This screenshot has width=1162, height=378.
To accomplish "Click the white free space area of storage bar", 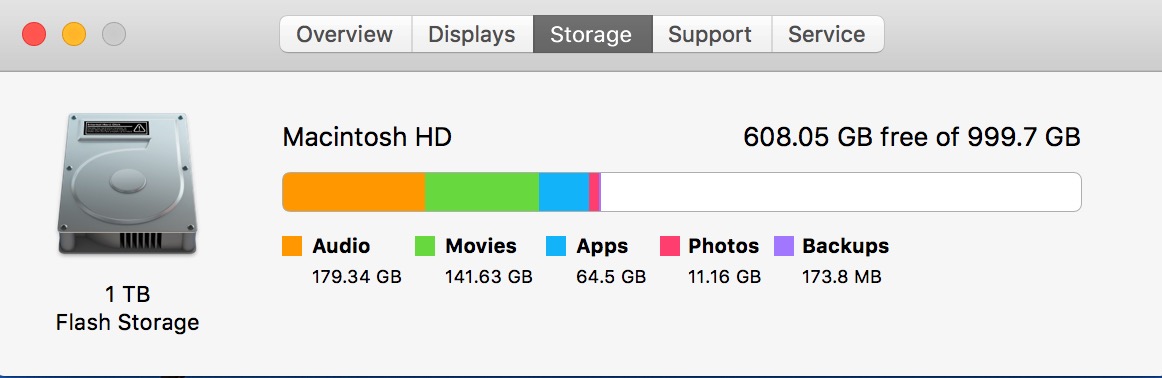I will 840,192.
